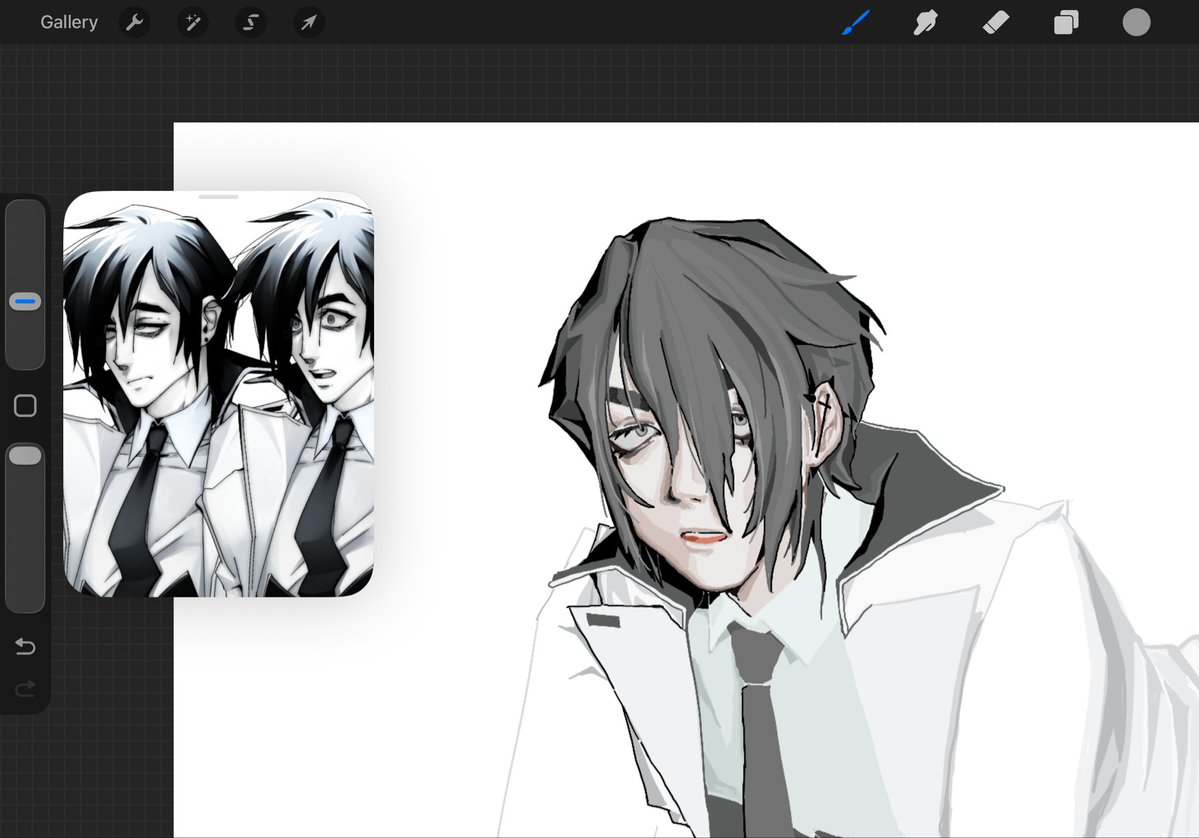This screenshot has width=1199, height=838.
Task: Activate the Transform arrow tool
Action: tap(309, 22)
